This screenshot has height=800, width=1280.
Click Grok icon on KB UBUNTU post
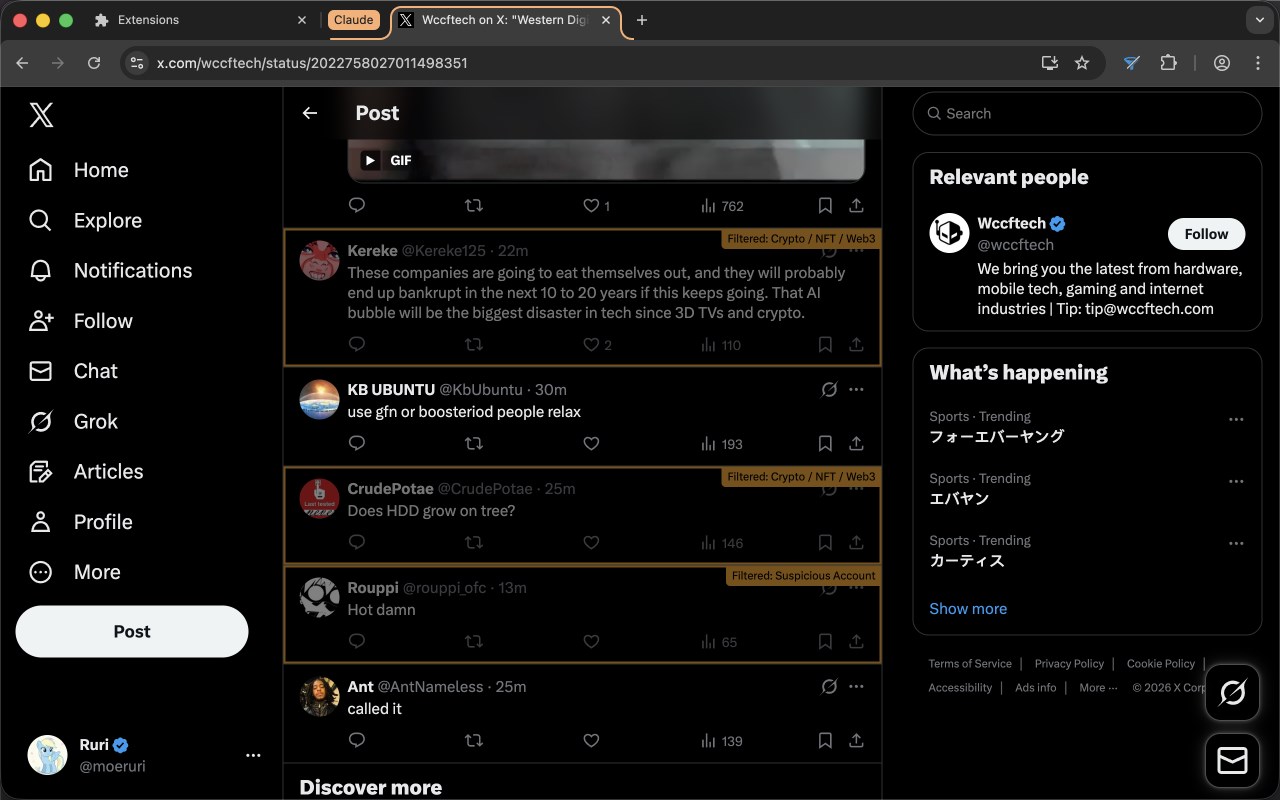tap(829, 389)
